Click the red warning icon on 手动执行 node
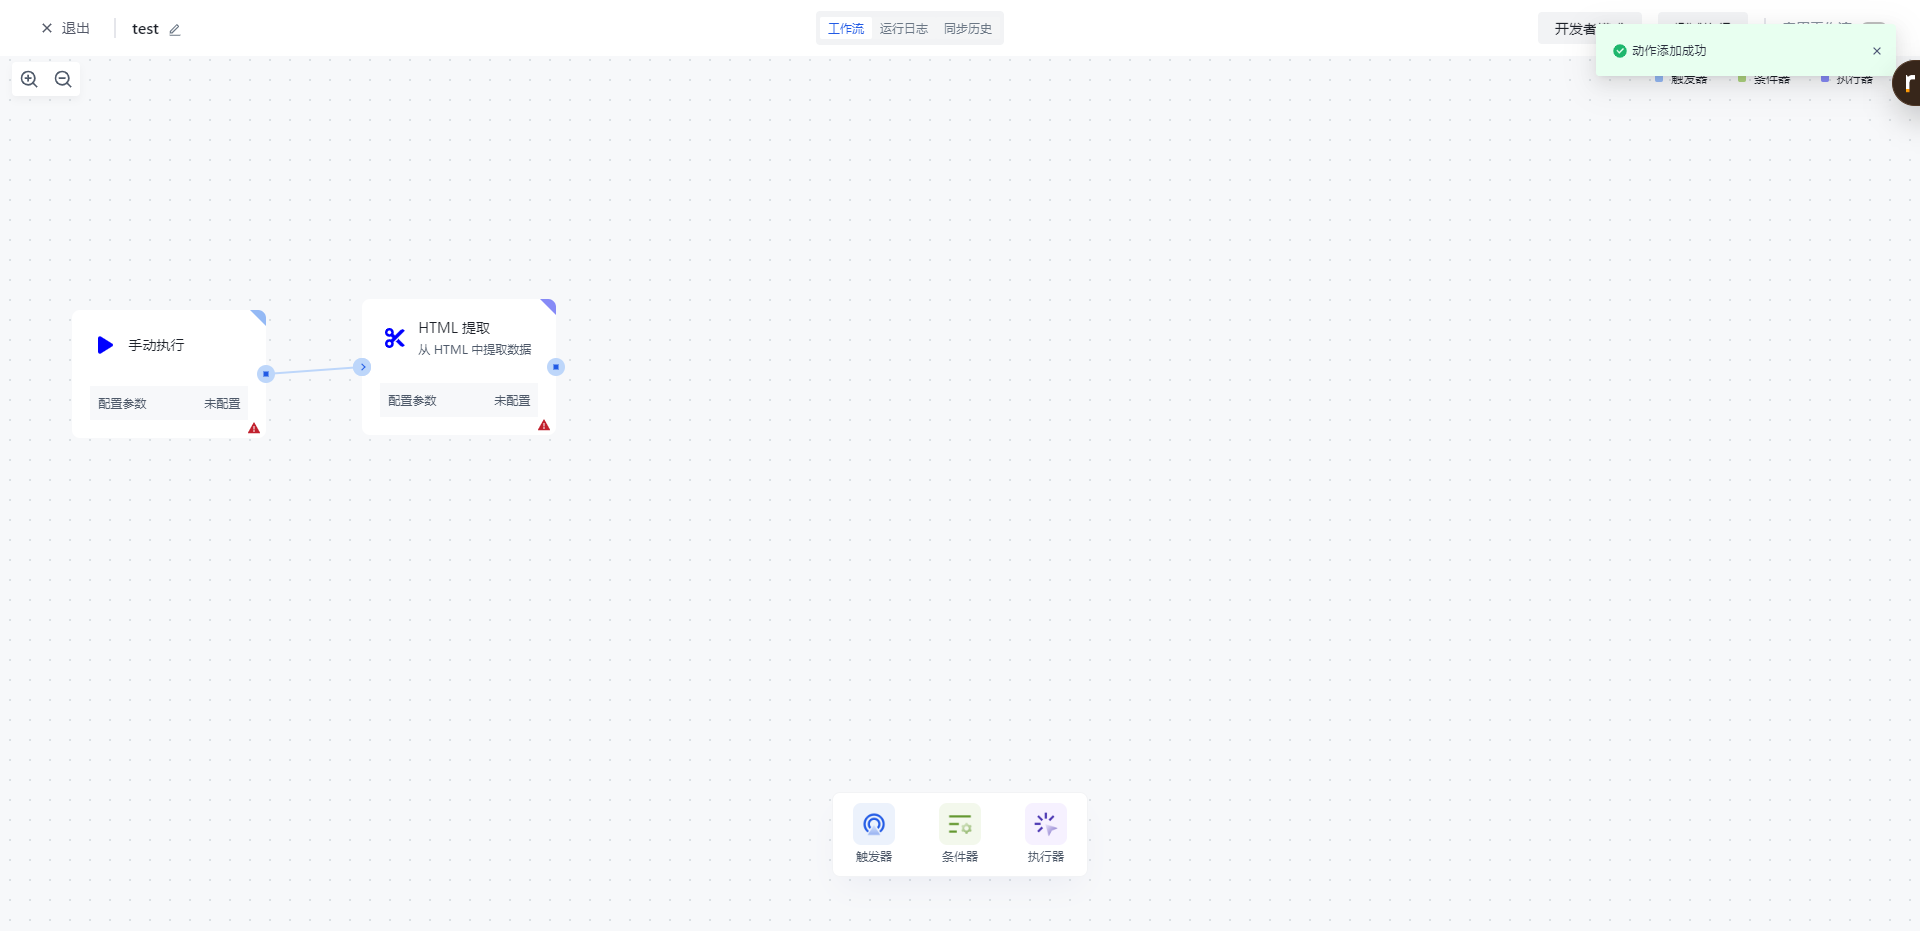 (x=254, y=428)
